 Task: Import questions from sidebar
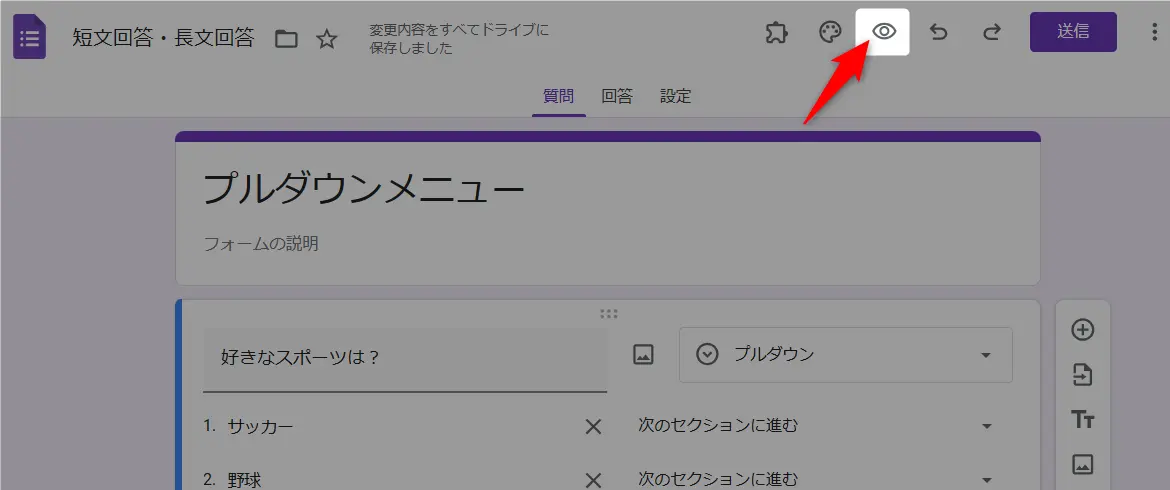1082,375
